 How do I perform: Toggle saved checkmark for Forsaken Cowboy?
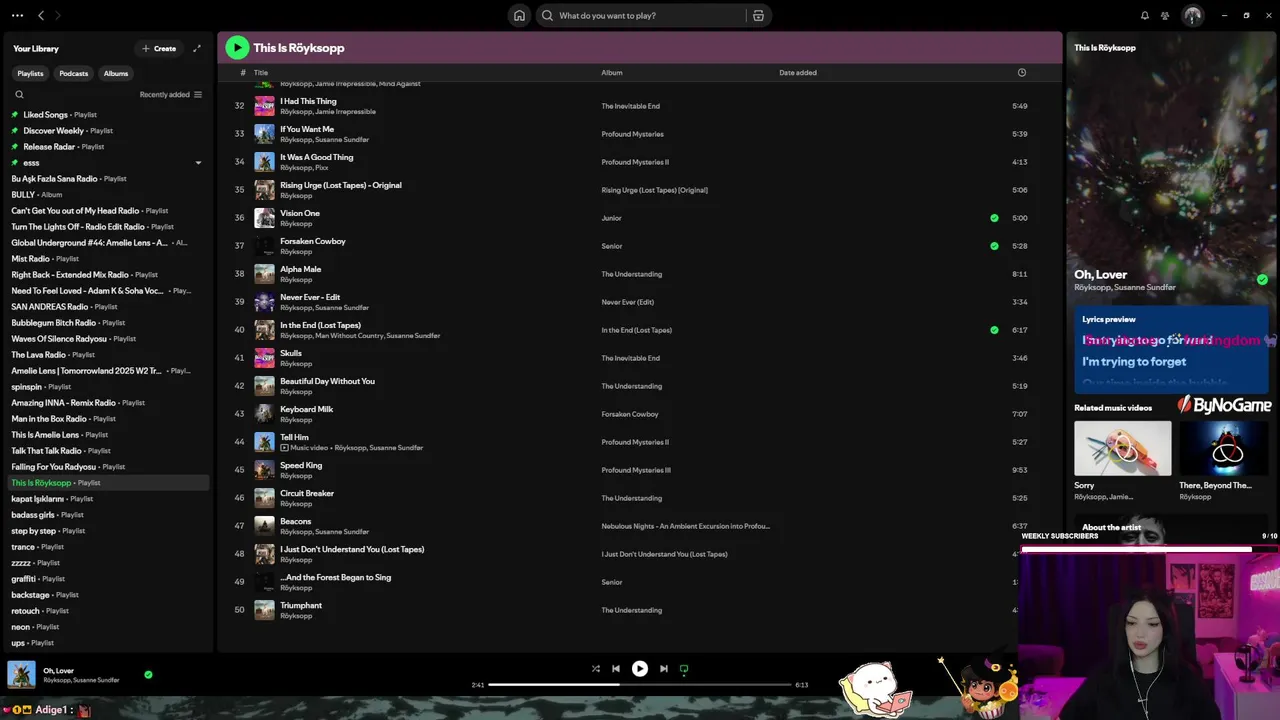[x=994, y=246]
